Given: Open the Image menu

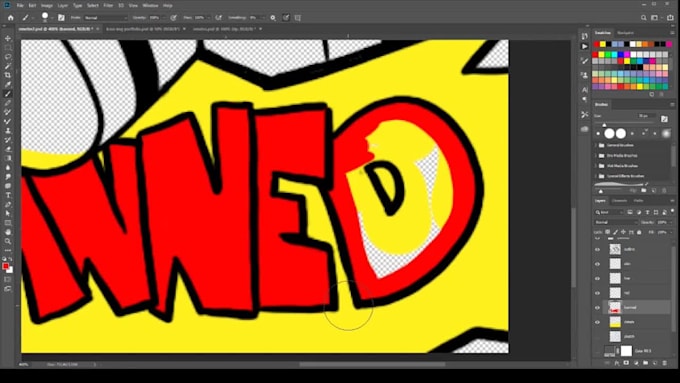Looking at the screenshot, I should click(x=46, y=6).
